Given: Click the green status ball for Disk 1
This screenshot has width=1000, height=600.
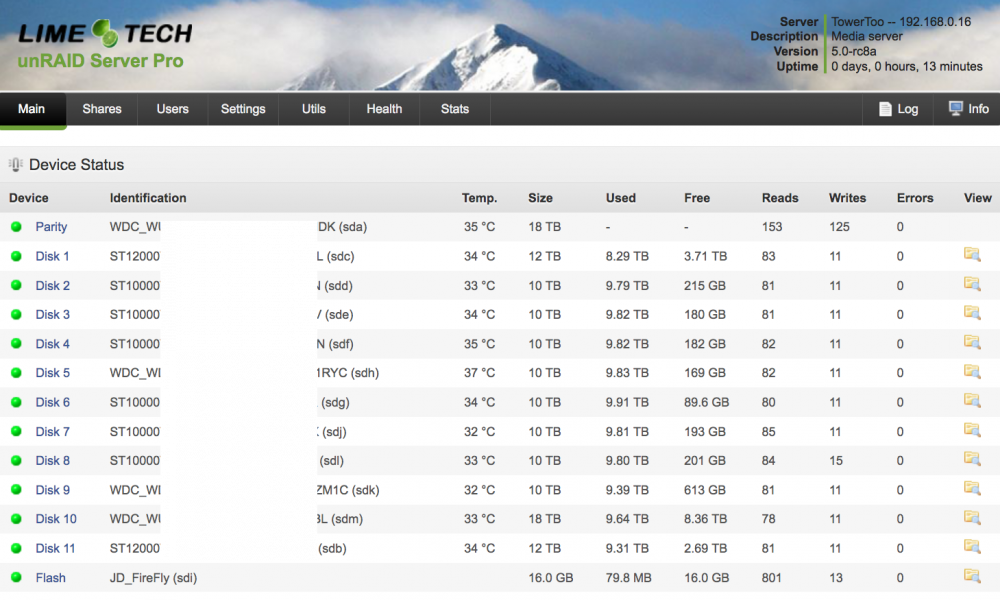Looking at the screenshot, I should (17, 256).
